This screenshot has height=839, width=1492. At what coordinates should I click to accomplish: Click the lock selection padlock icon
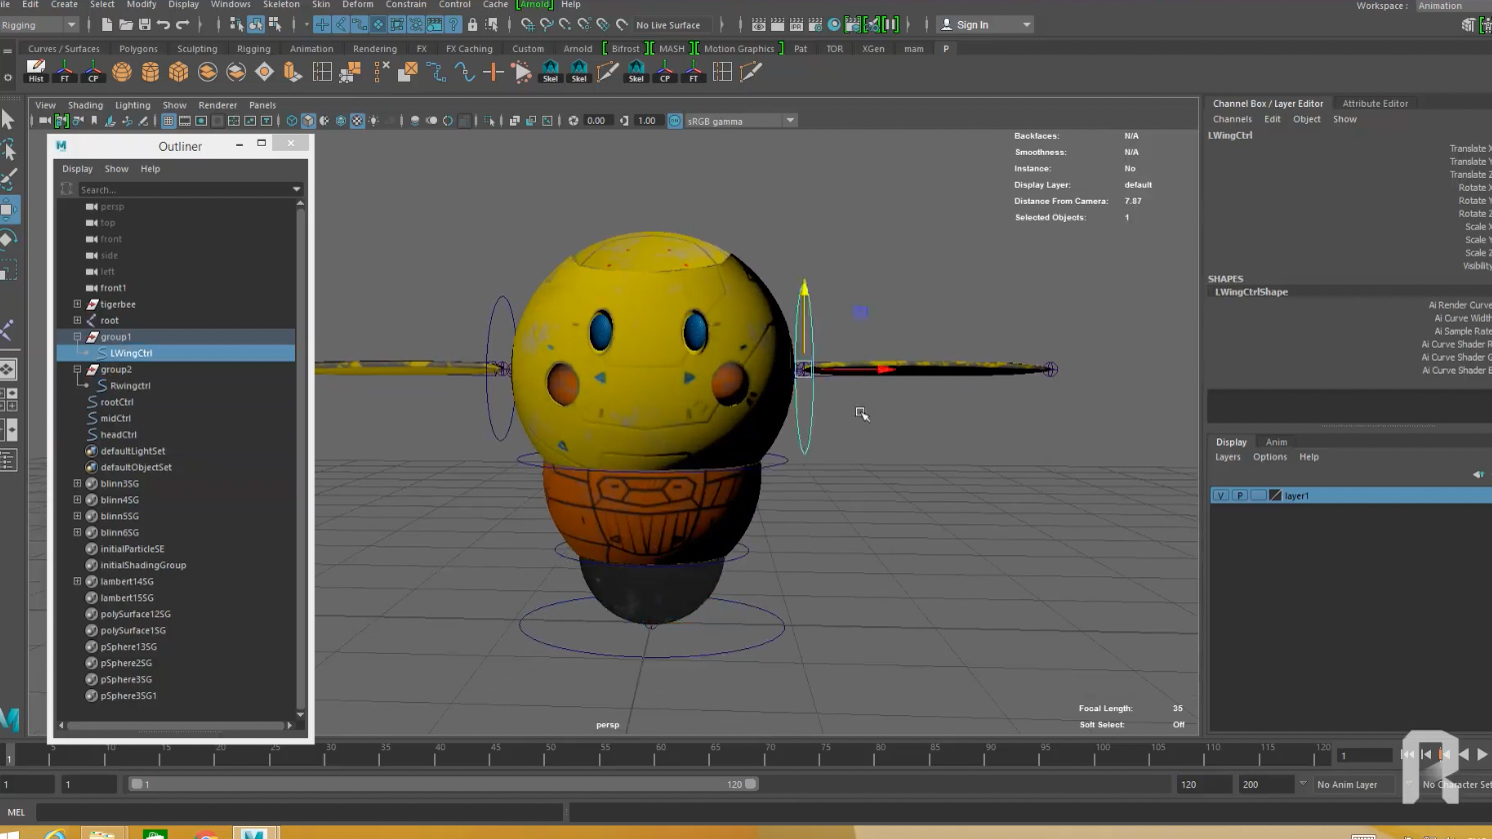[x=473, y=25]
